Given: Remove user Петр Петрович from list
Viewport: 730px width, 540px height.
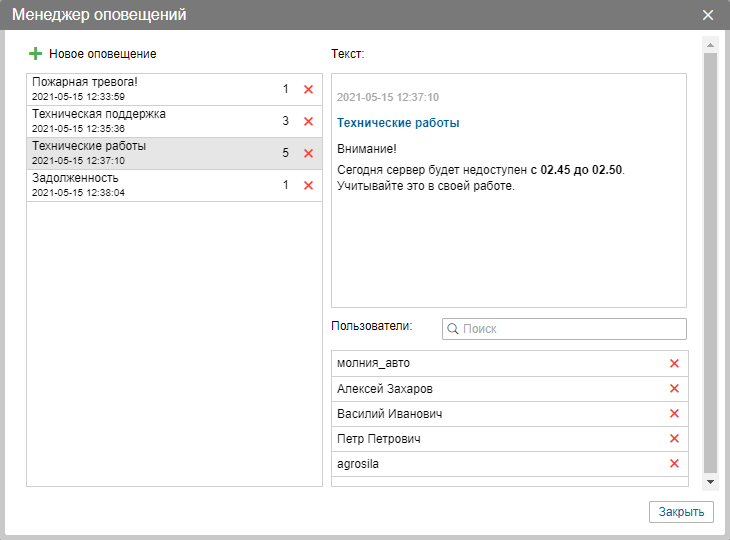Looking at the screenshot, I should pyautogui.click(x=674, y=438).
